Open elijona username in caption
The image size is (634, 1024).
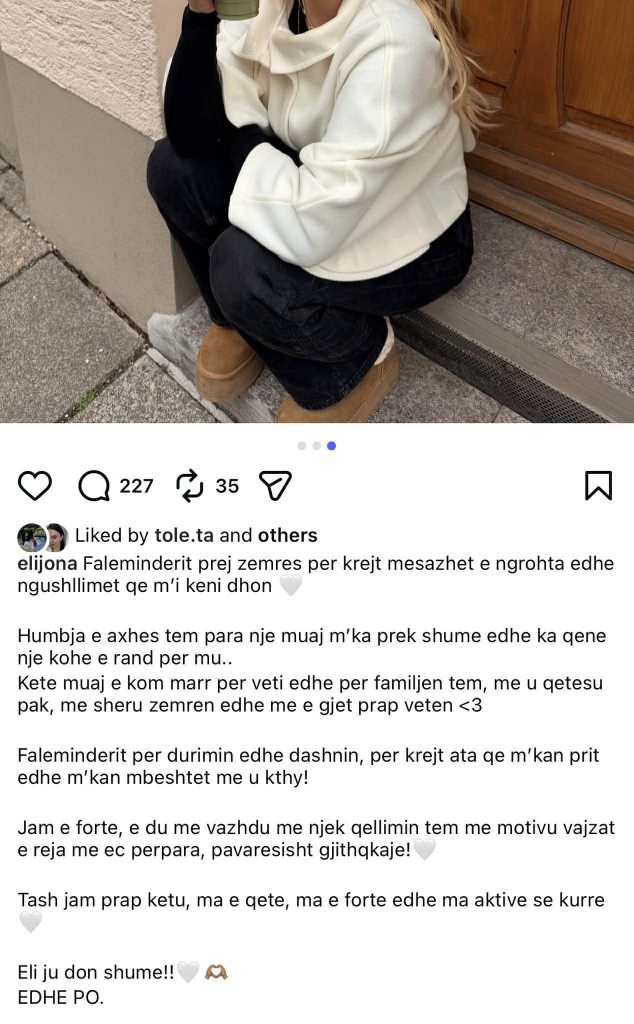[47, 564]
